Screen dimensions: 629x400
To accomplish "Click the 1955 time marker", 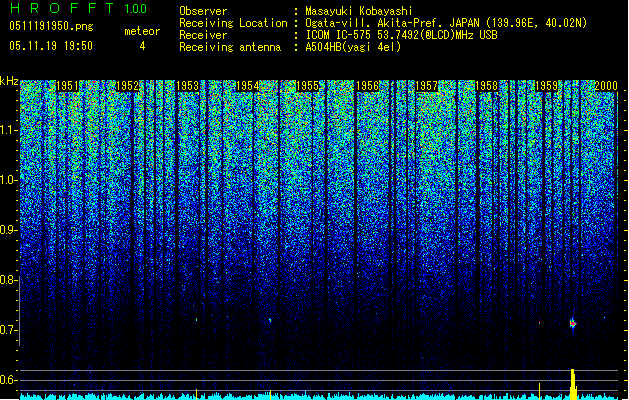I will tap(307, 86).
